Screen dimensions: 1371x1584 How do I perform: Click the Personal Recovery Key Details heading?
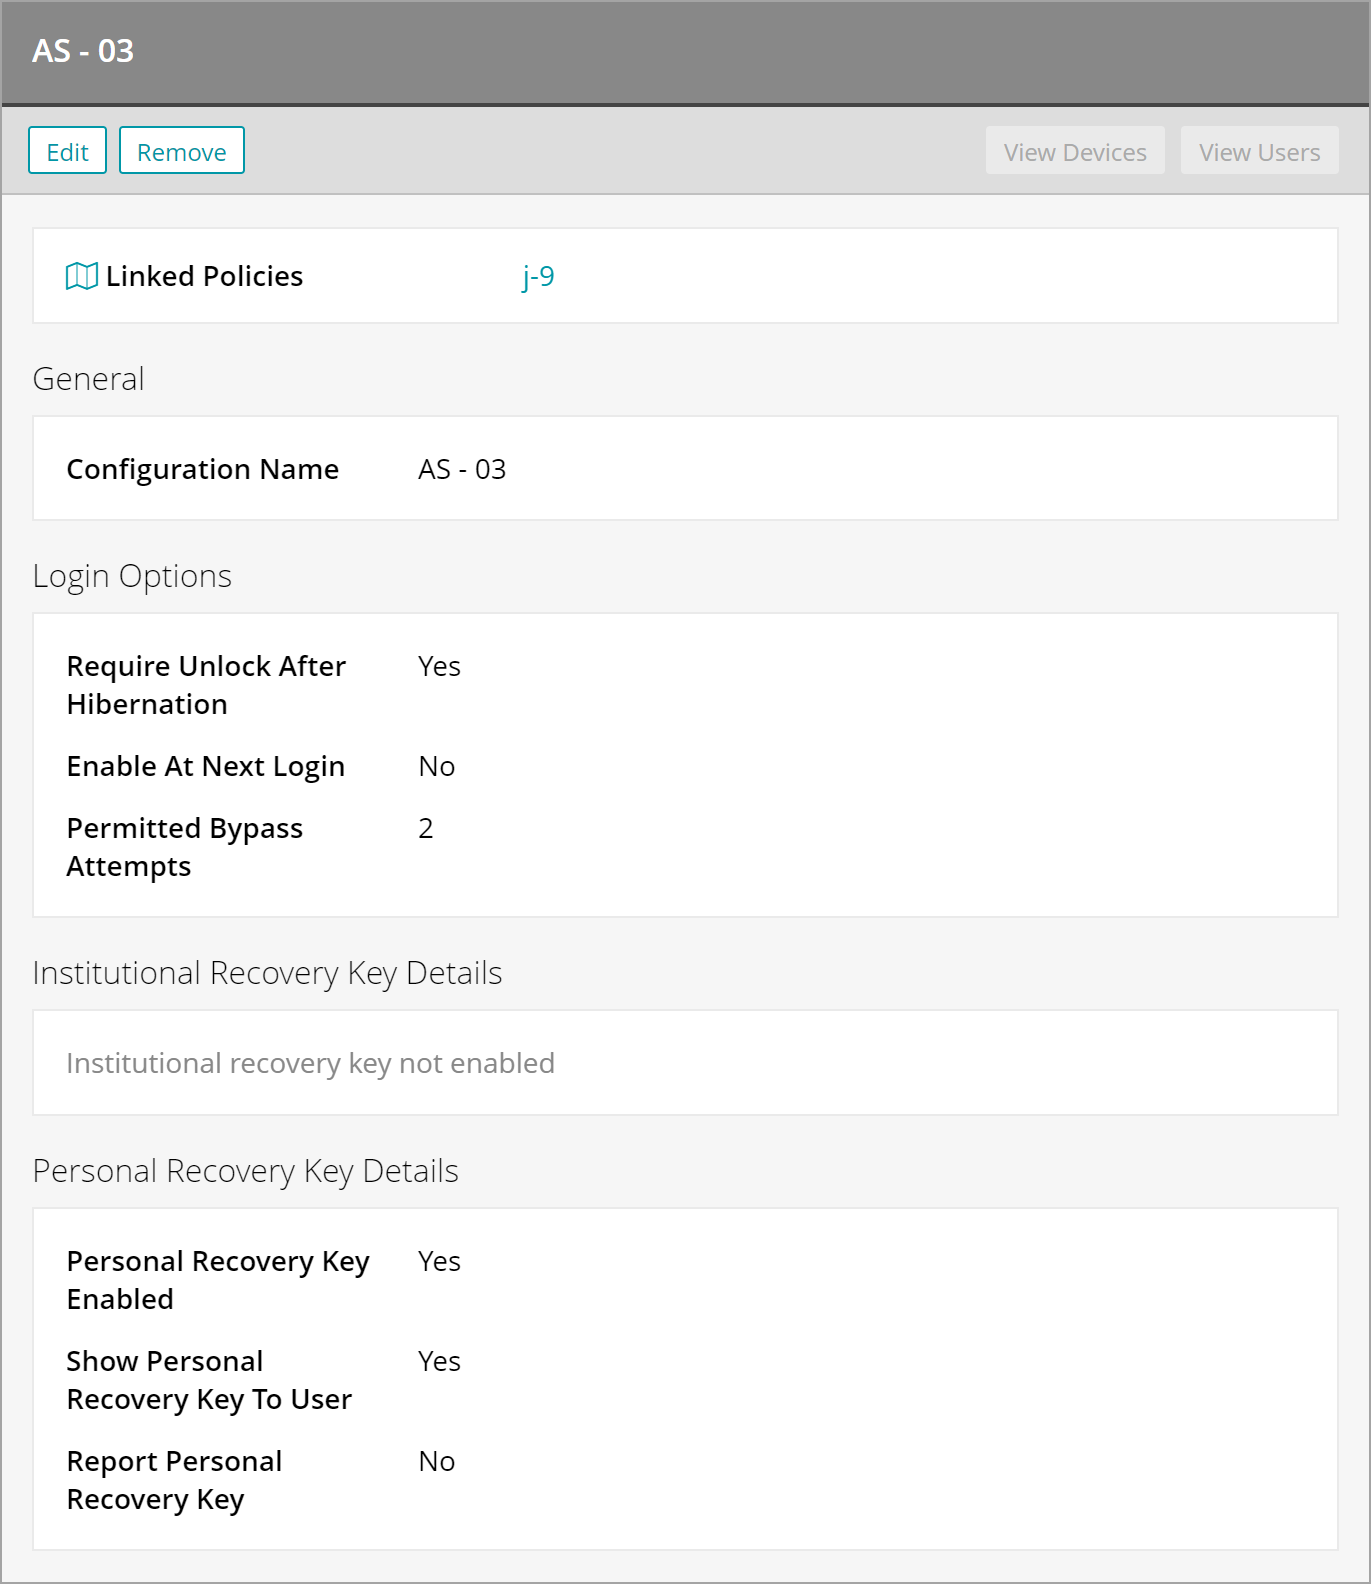[x=245, y=1171]
